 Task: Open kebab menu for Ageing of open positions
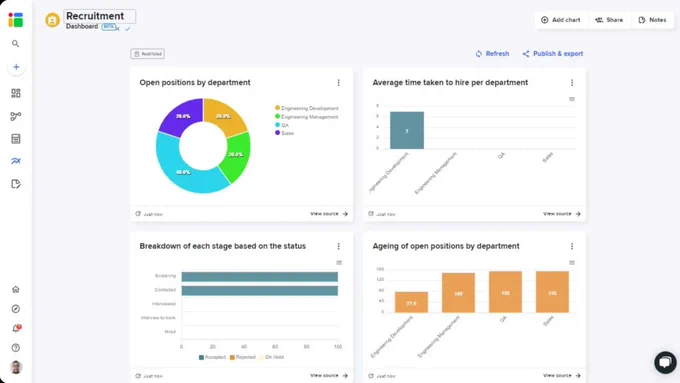572,246
